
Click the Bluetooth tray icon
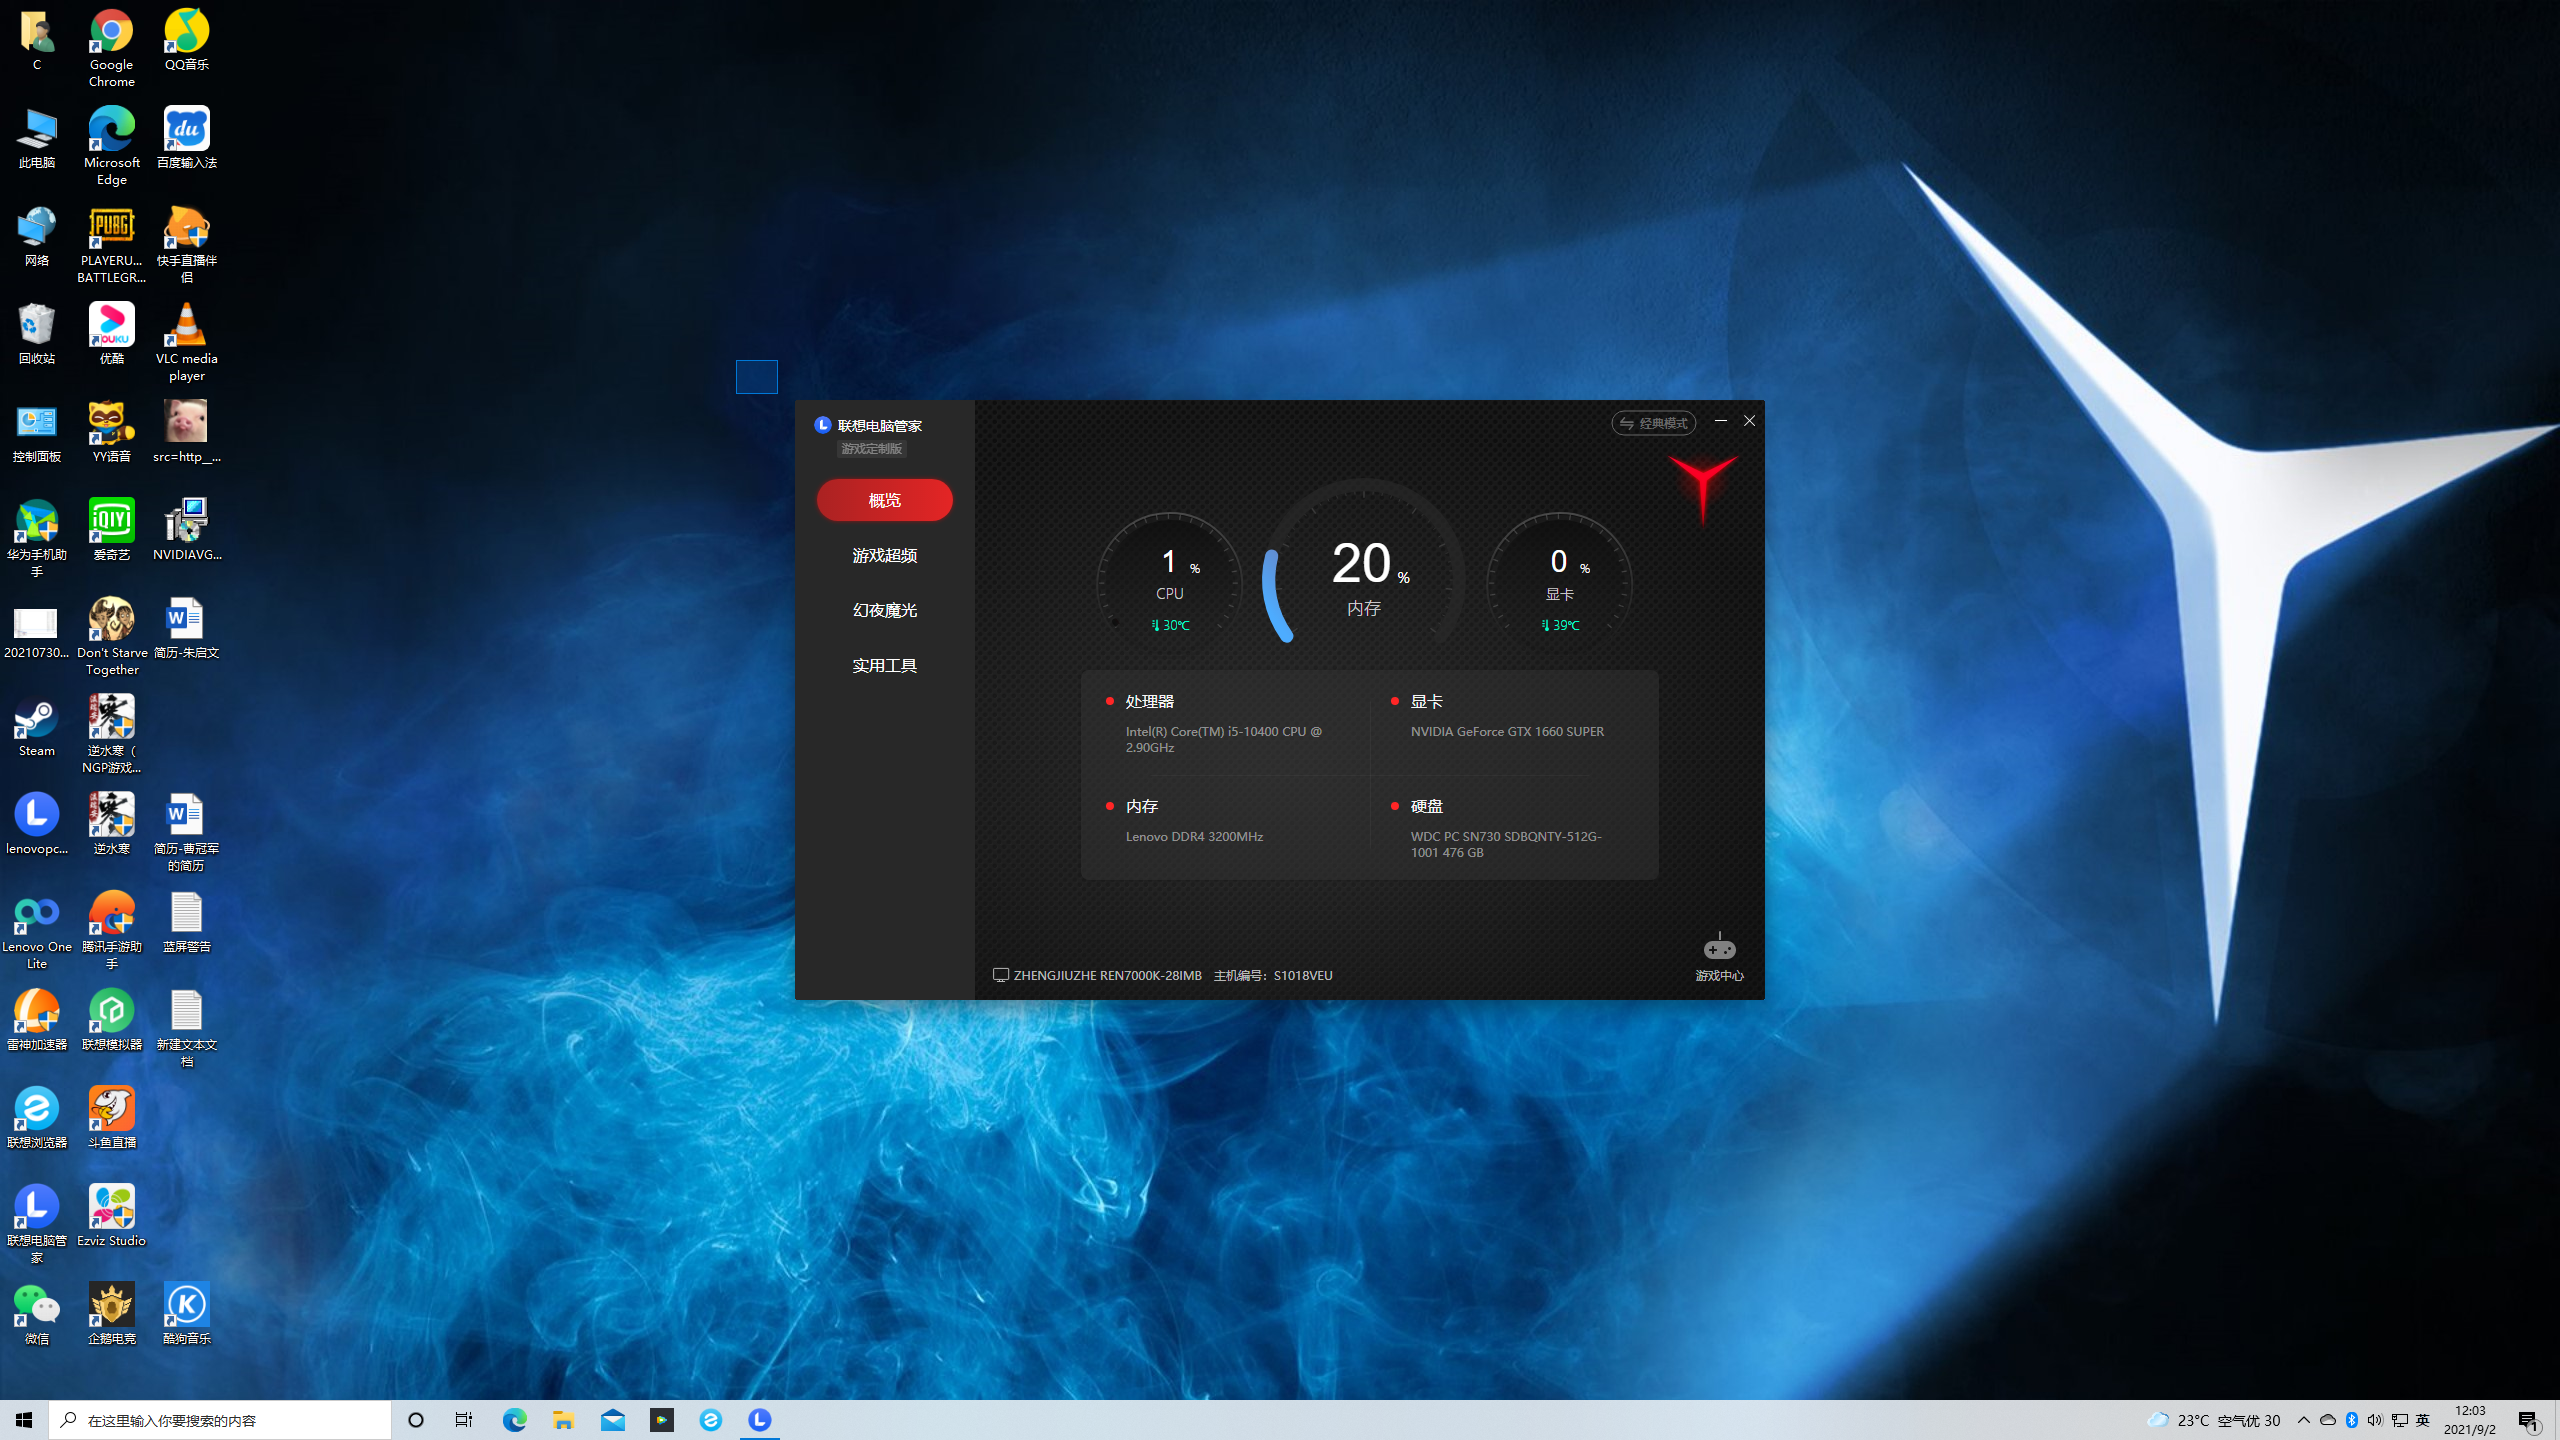point(2352,1420)
